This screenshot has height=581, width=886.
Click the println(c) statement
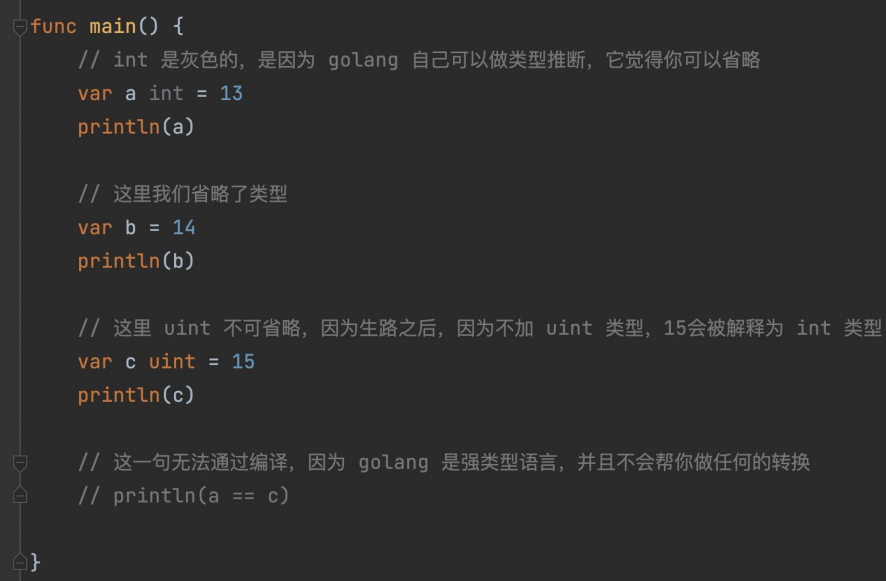click(136, 395)
